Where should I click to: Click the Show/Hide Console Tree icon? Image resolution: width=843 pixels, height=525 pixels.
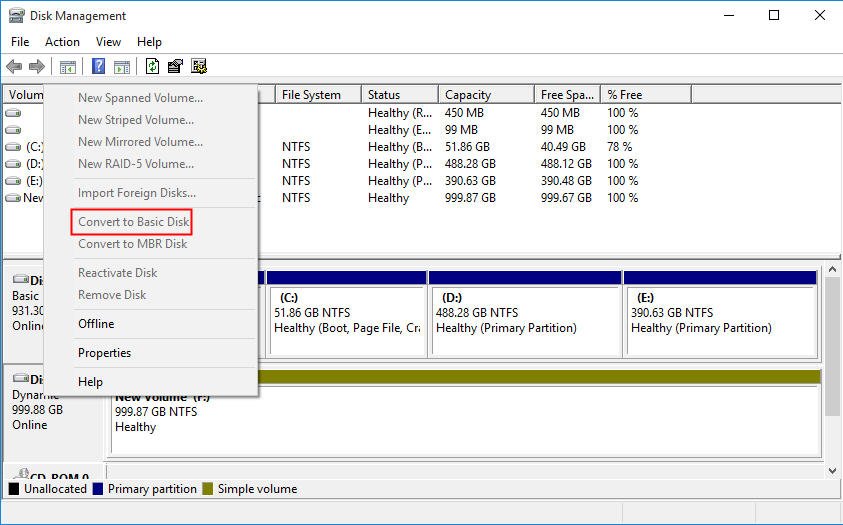click(68, 67)
